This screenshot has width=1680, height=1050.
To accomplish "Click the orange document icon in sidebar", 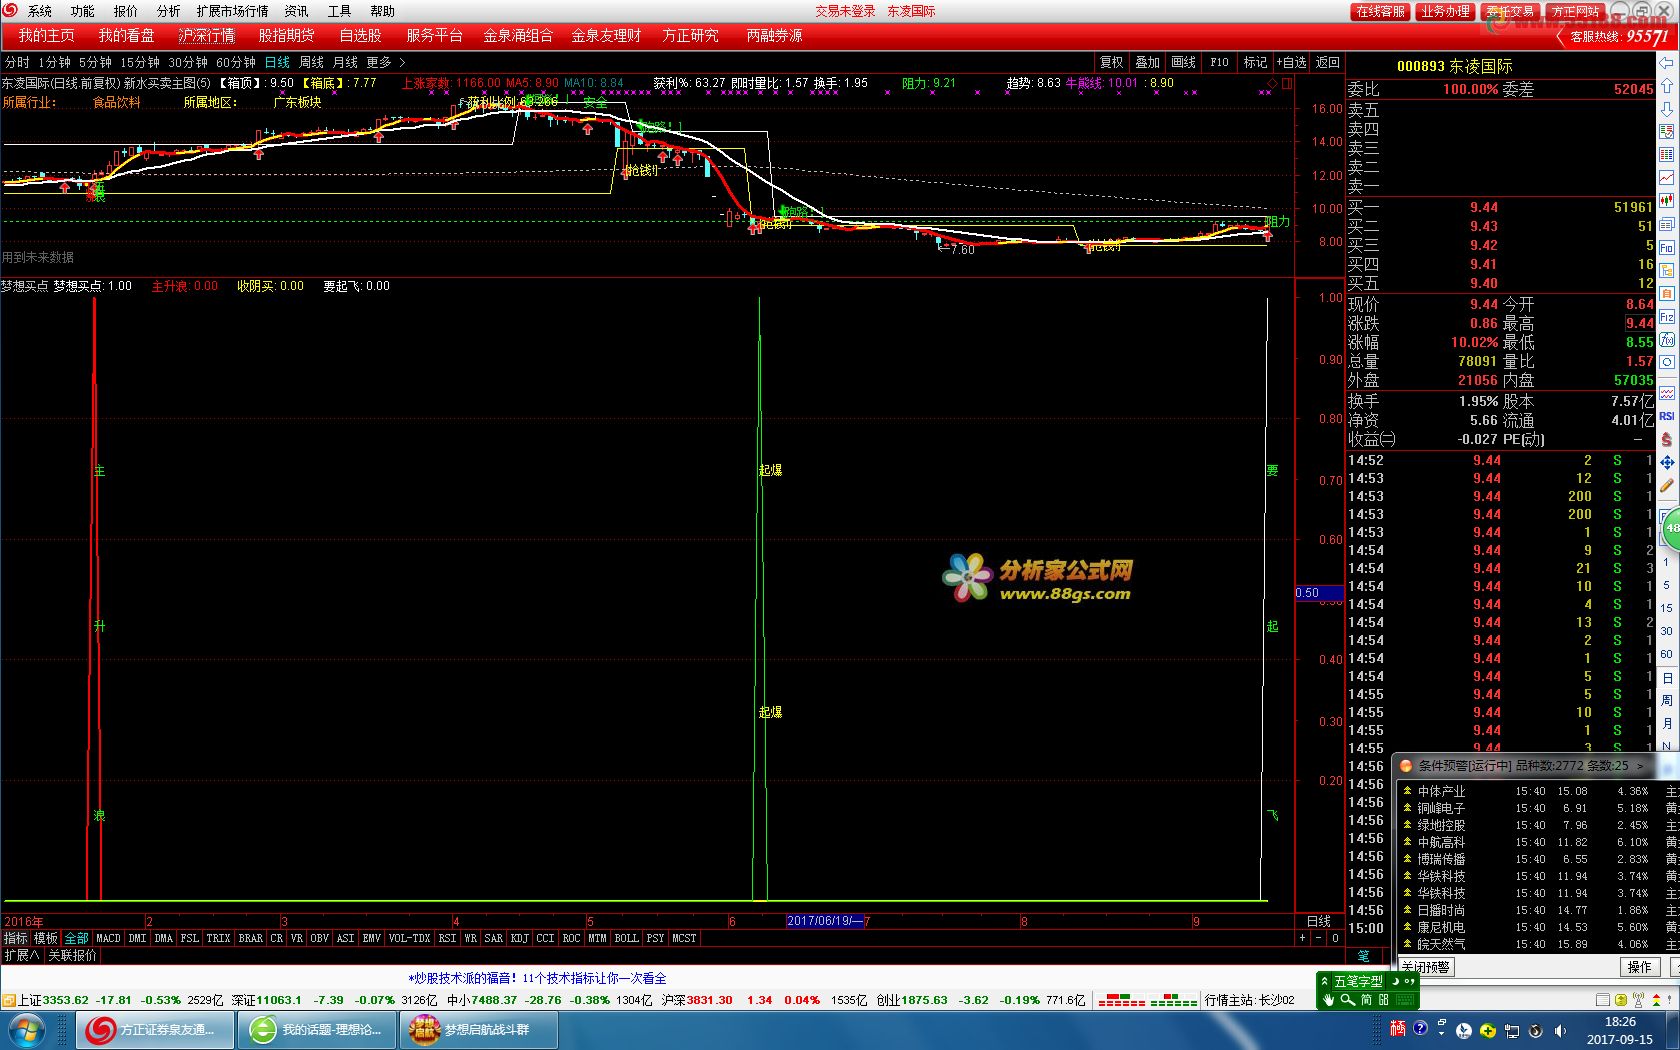I will click(x=1667, y=294).
